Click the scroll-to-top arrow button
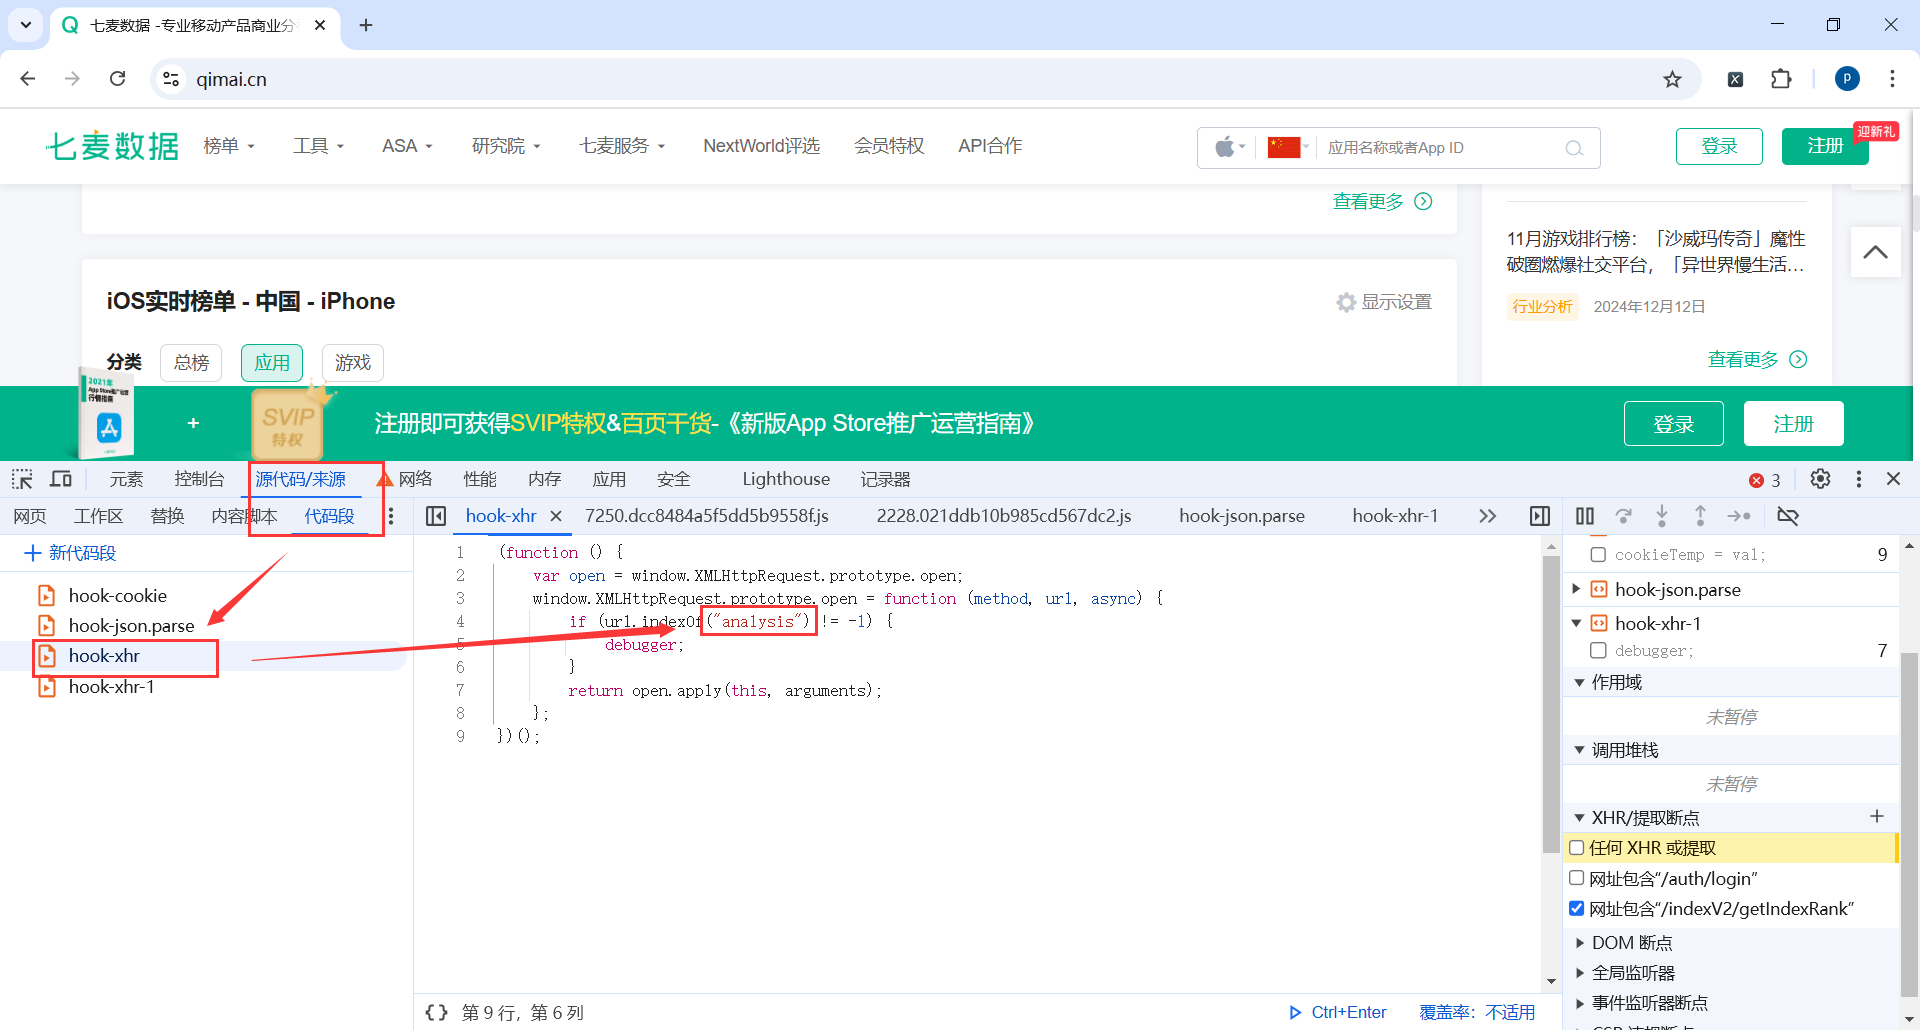 (1876, 252)
